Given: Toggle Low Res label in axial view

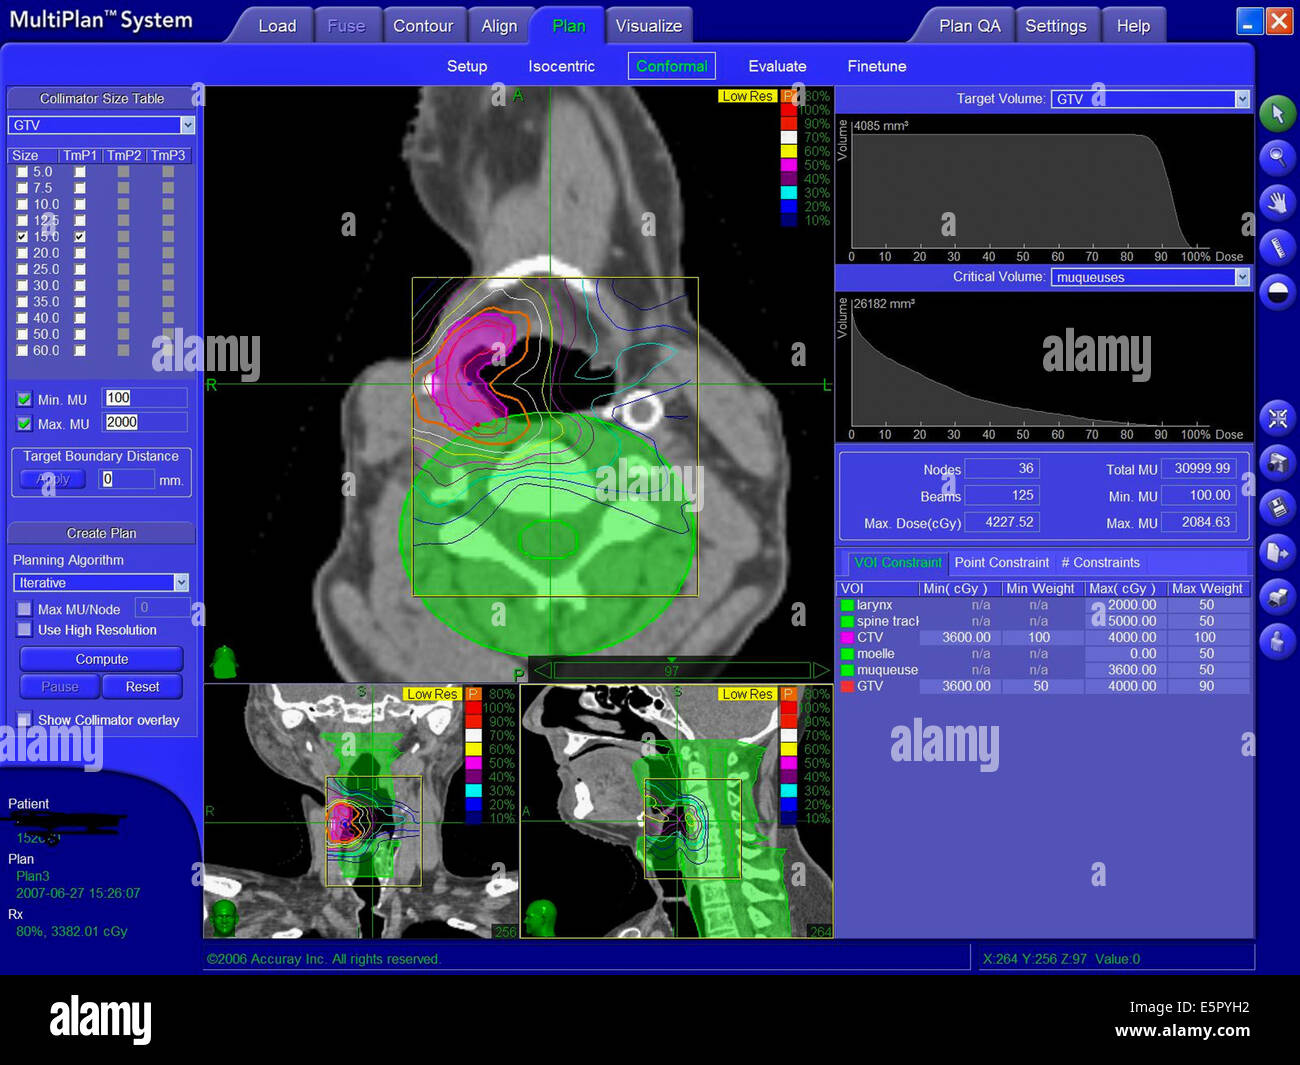Looking at the screenshot, I should (x=747, y=96).
